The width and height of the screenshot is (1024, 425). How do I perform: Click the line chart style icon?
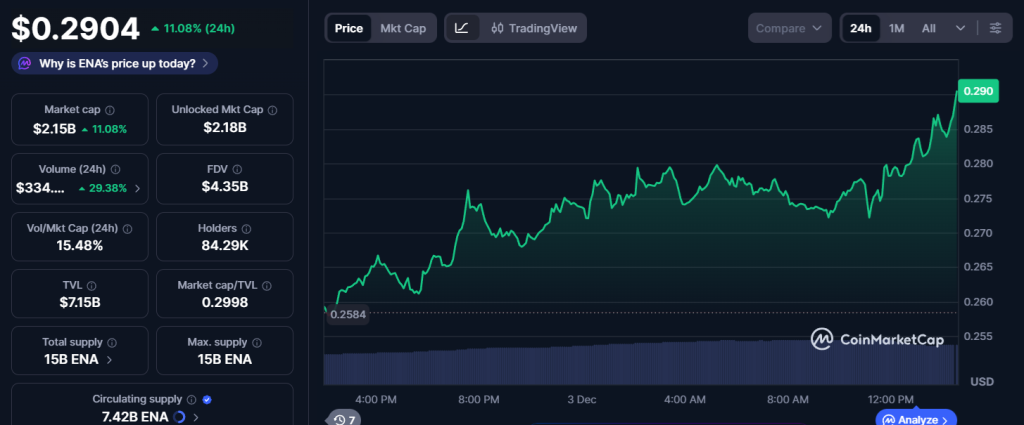point(461,28)
